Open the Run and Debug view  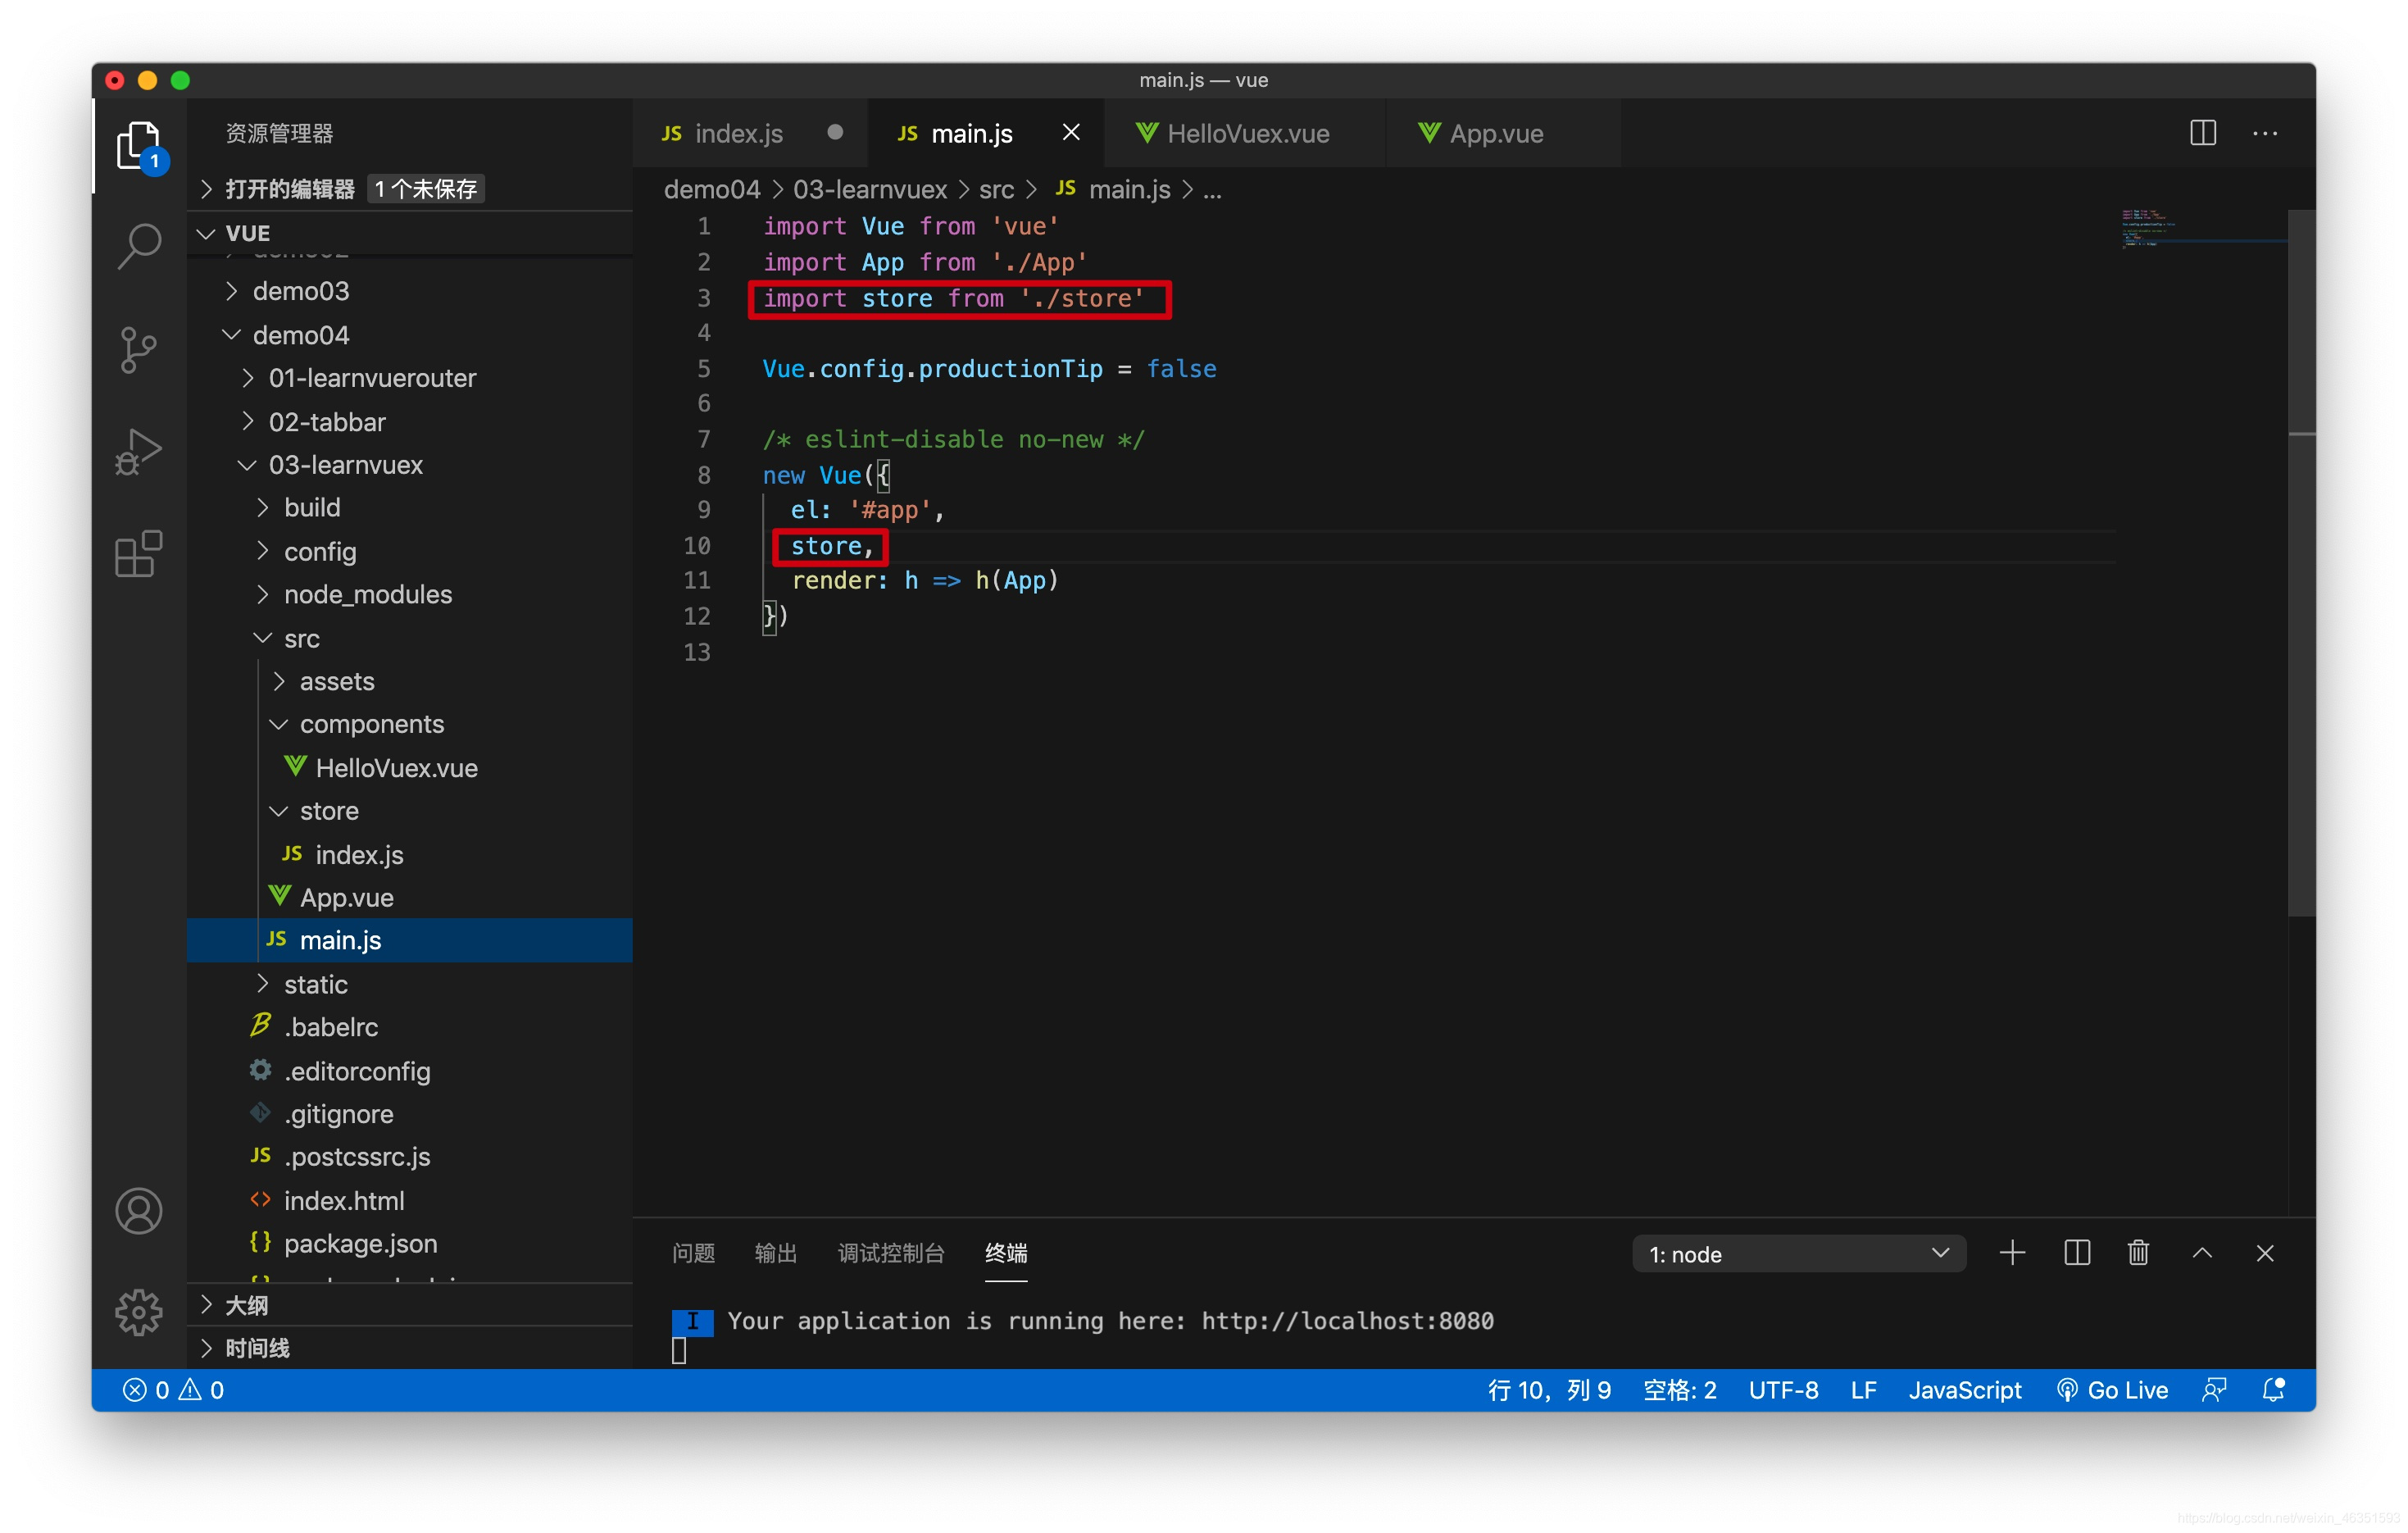139,451
